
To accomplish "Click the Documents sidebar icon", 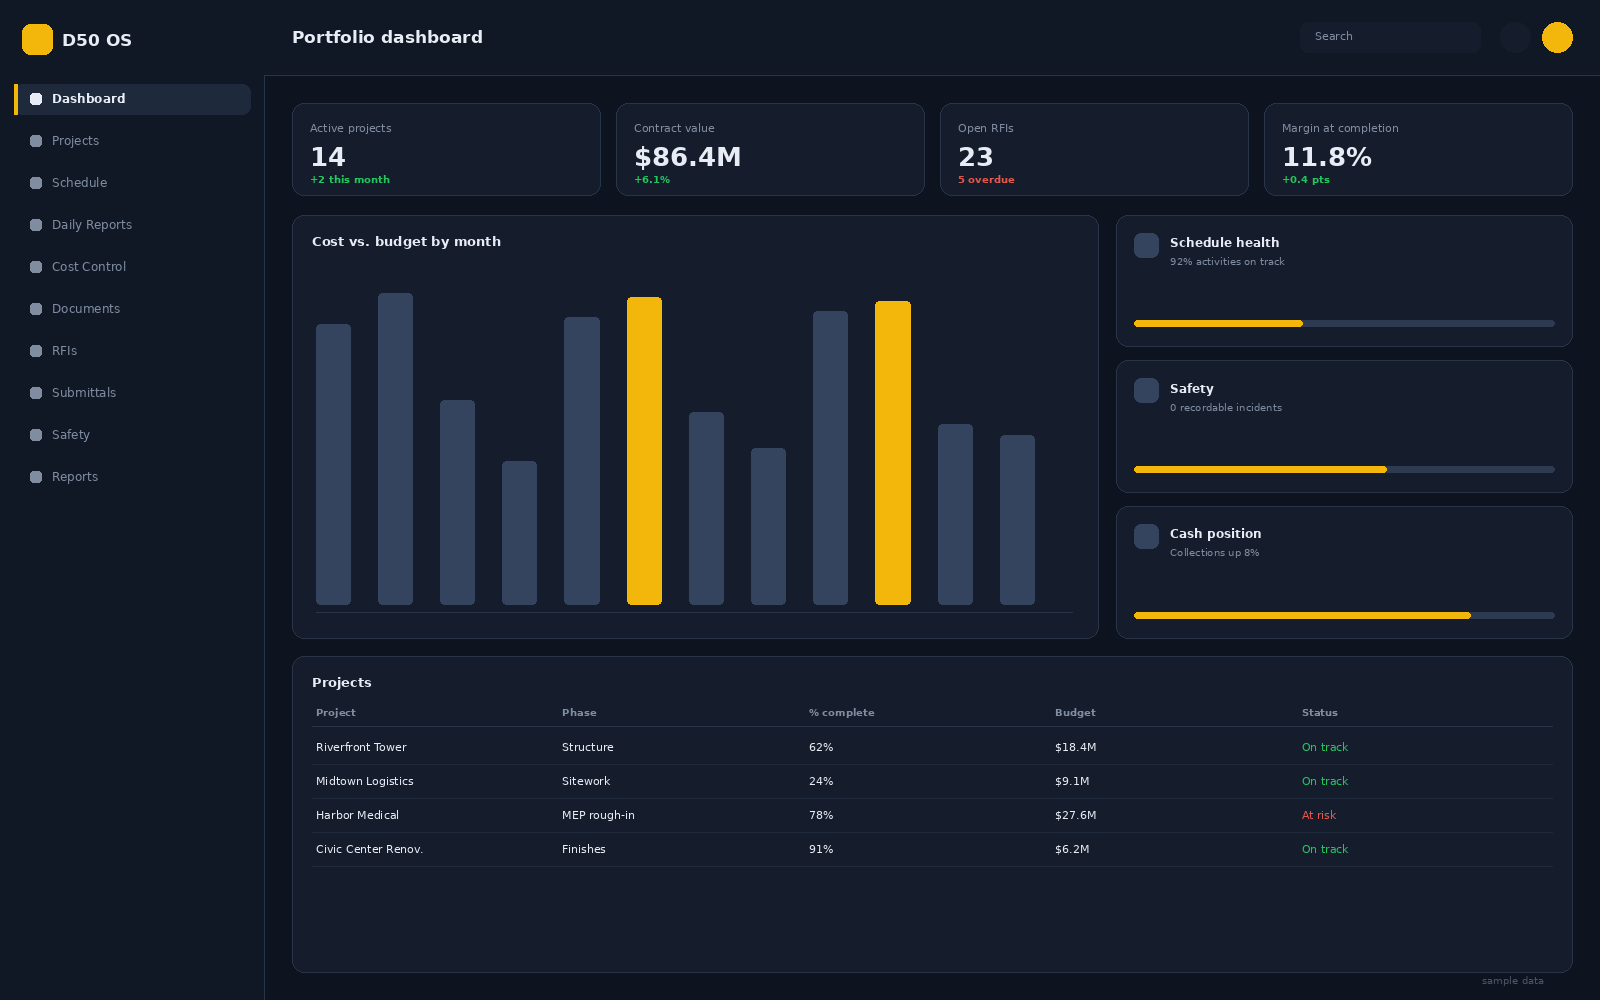I will [x=36, y=309].
